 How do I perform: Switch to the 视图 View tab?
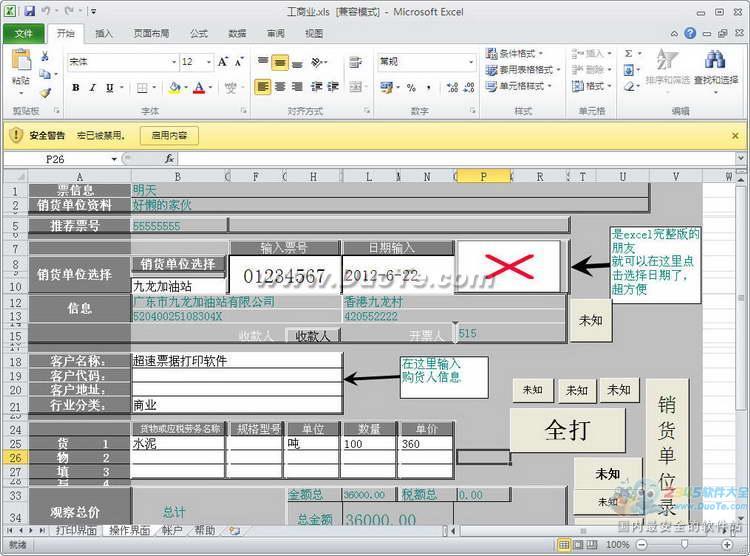click(x=314, y=33)
